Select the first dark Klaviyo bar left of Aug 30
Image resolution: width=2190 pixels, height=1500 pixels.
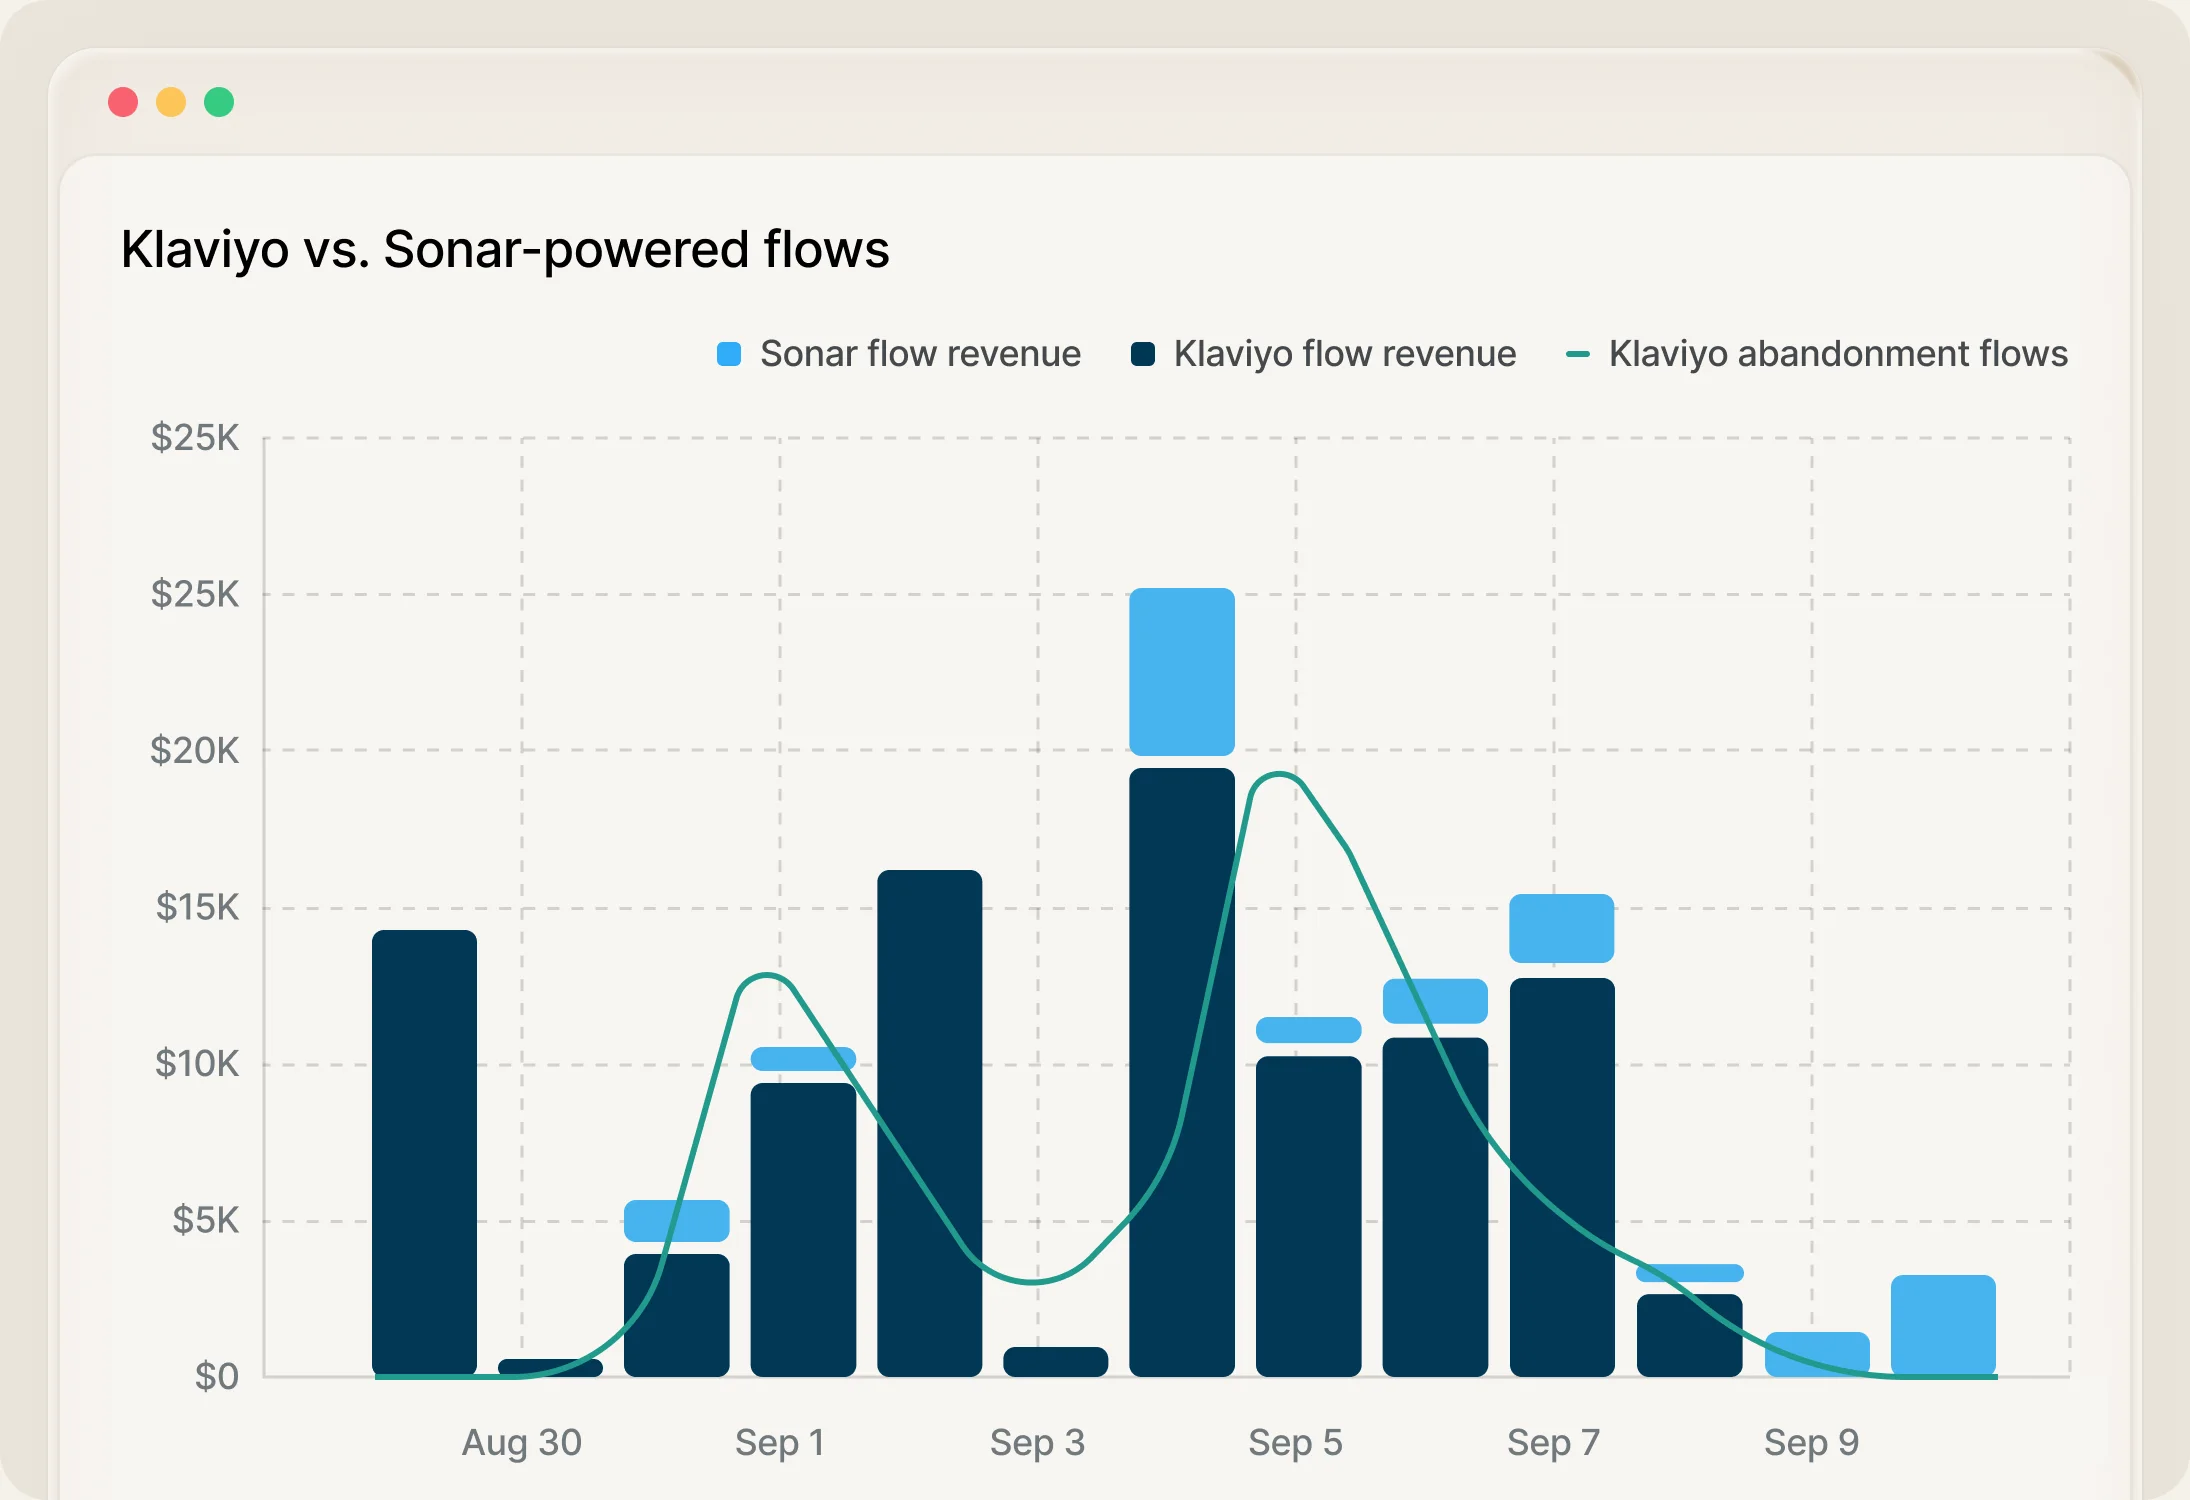(x=424, y=1153)
